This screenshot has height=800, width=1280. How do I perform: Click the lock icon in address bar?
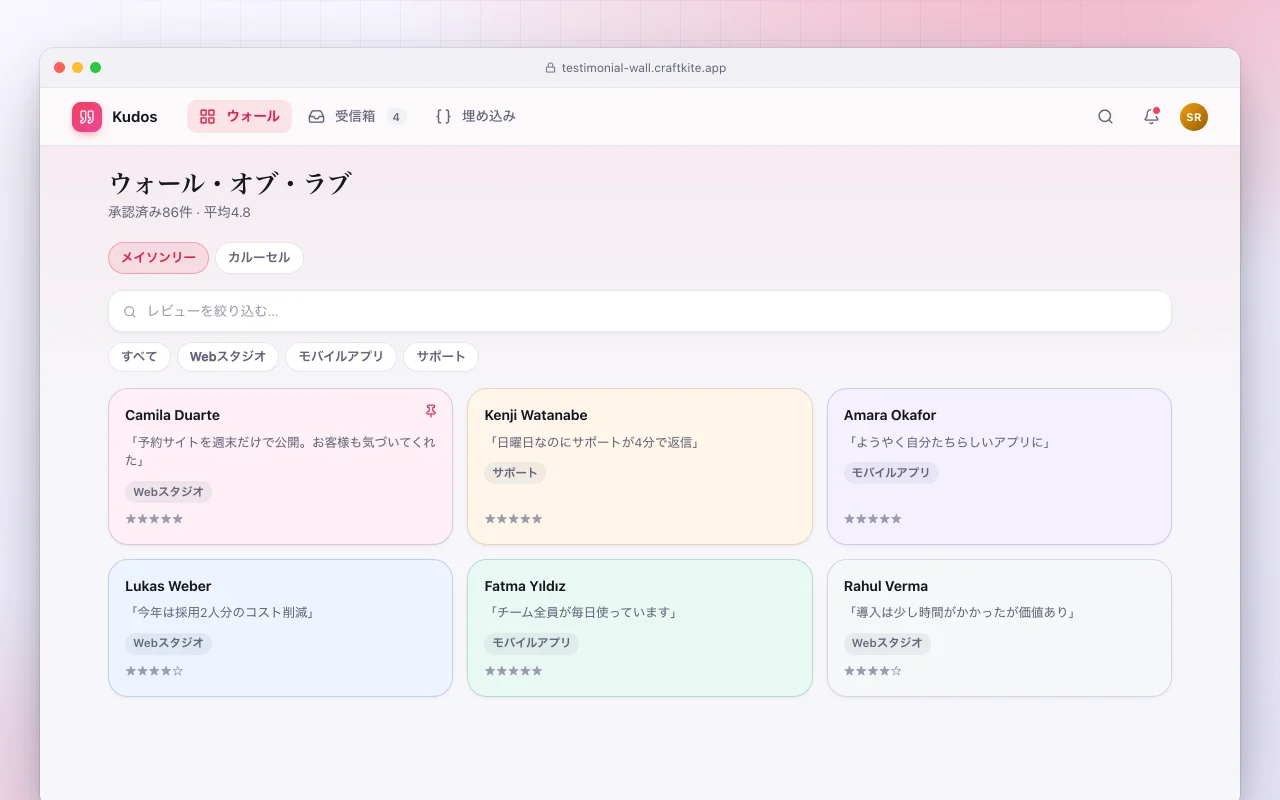click(550, 68)
